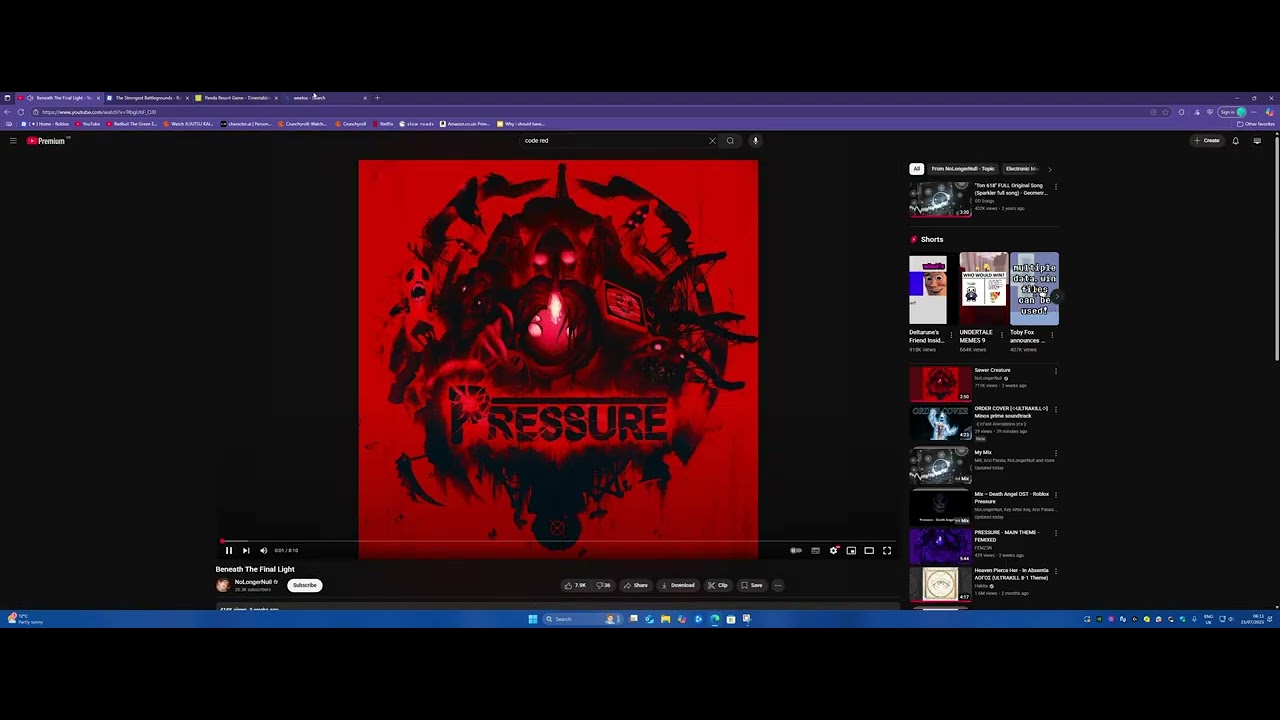Clear the YouTube search text

[x=712, y=141]
